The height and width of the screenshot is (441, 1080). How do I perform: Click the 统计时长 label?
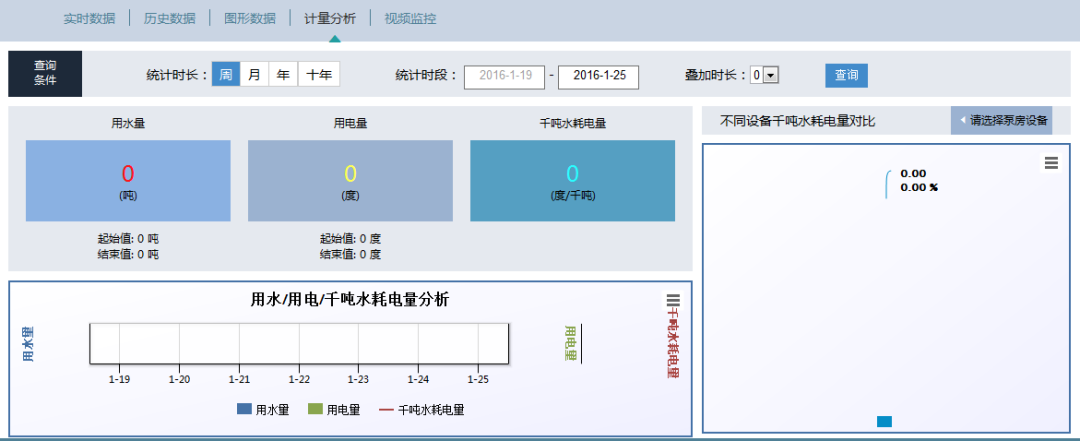(176, 75)
